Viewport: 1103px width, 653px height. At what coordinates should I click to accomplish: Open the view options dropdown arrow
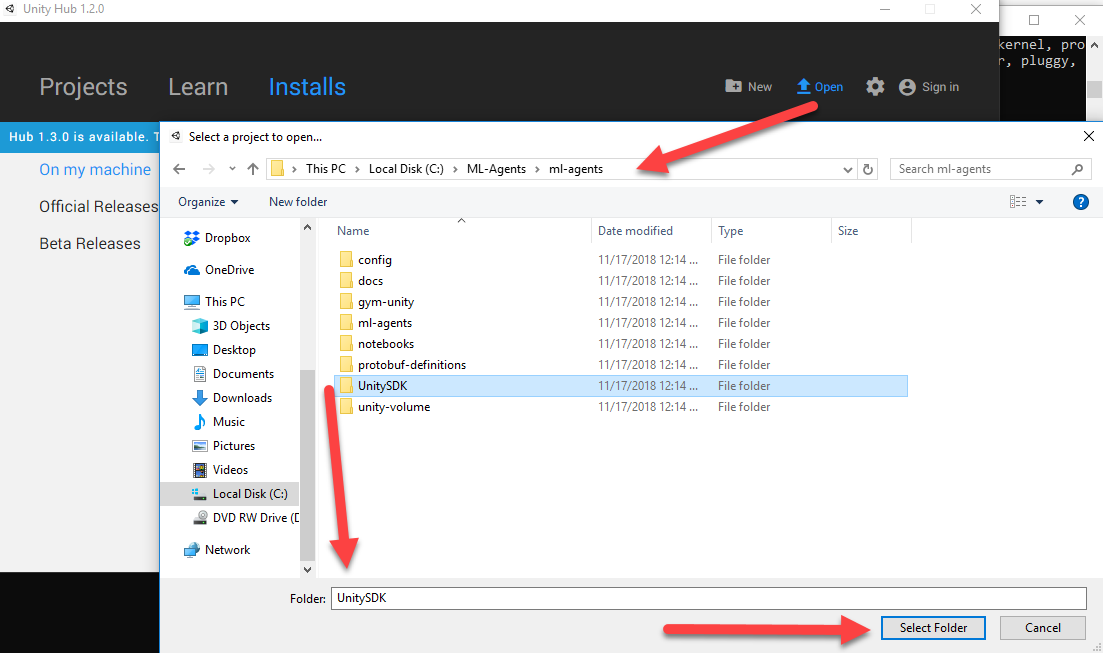[1039, 203]
